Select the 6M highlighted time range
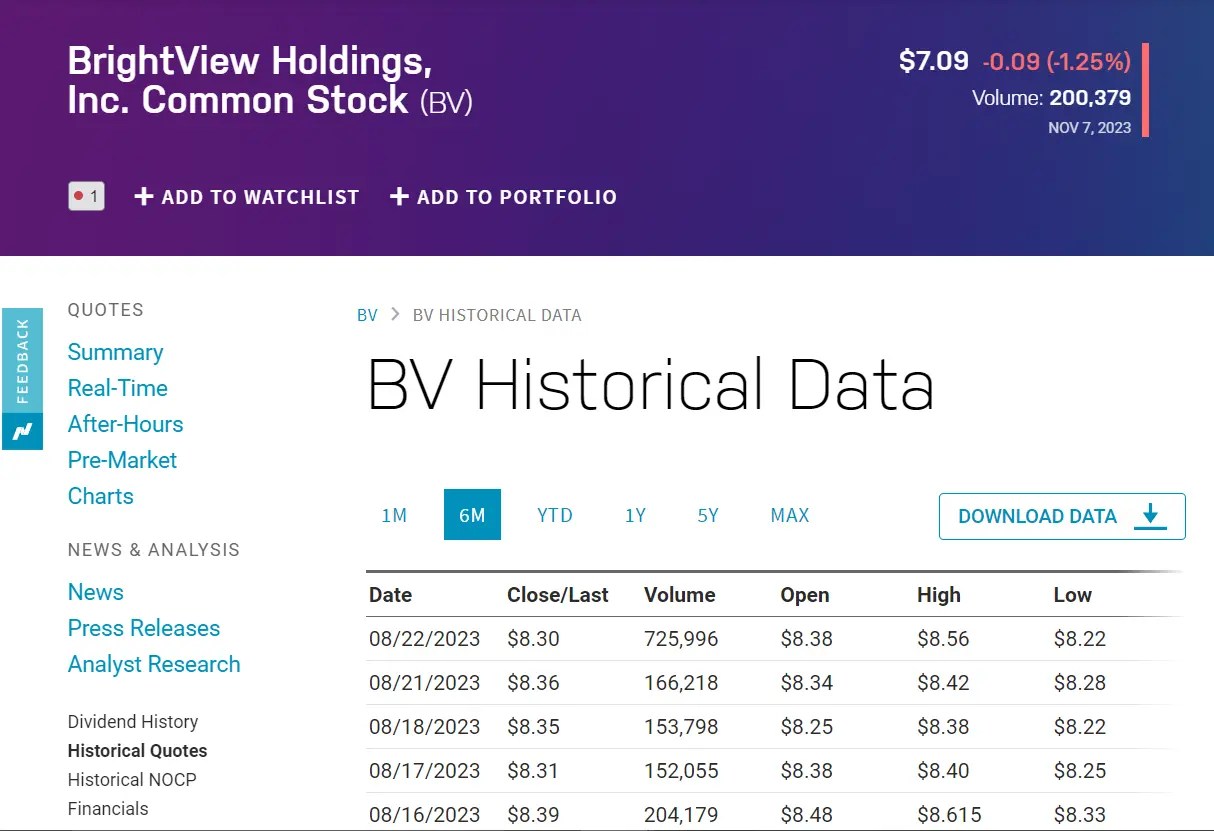Viewport: 1214px width, 831px height. [472, 515]
